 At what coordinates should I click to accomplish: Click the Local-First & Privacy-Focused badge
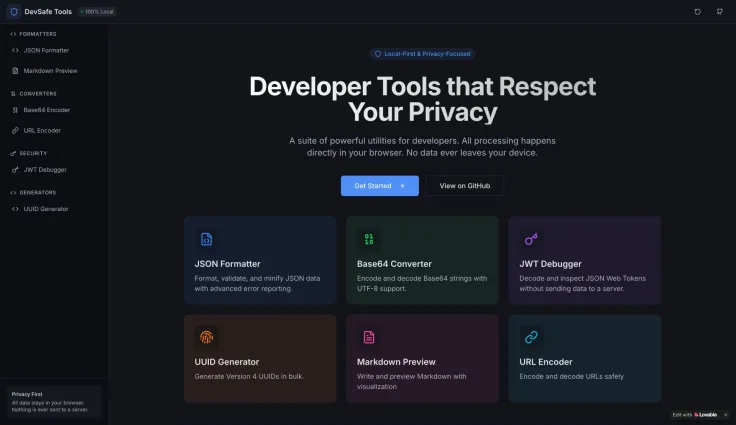(422, 54)
